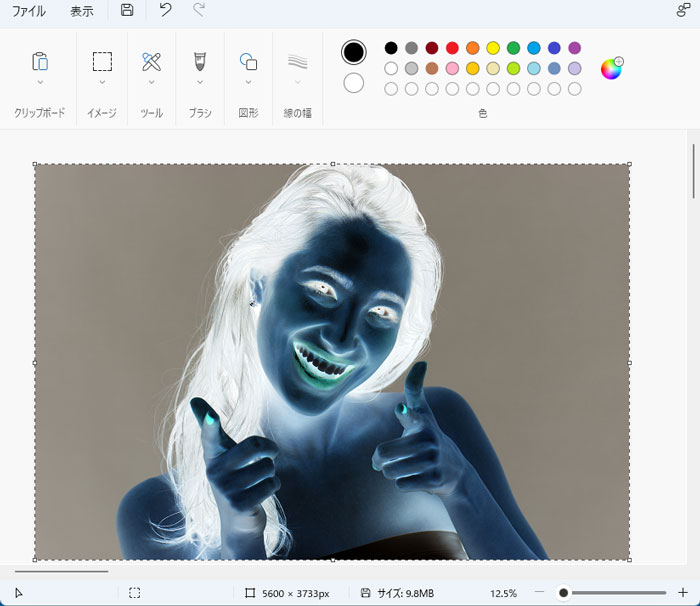The width and height of the screenshot is (700, 606).
Task: Expand the イメージ selection dropdown chevron
Action: 102,82
